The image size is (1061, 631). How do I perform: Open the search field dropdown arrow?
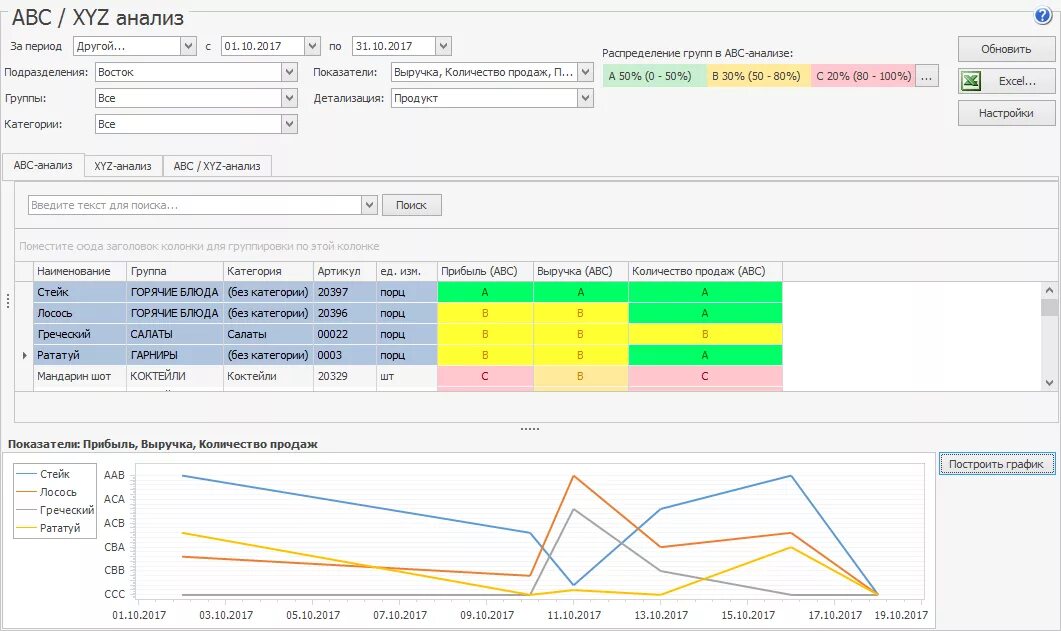pos(369,205)
